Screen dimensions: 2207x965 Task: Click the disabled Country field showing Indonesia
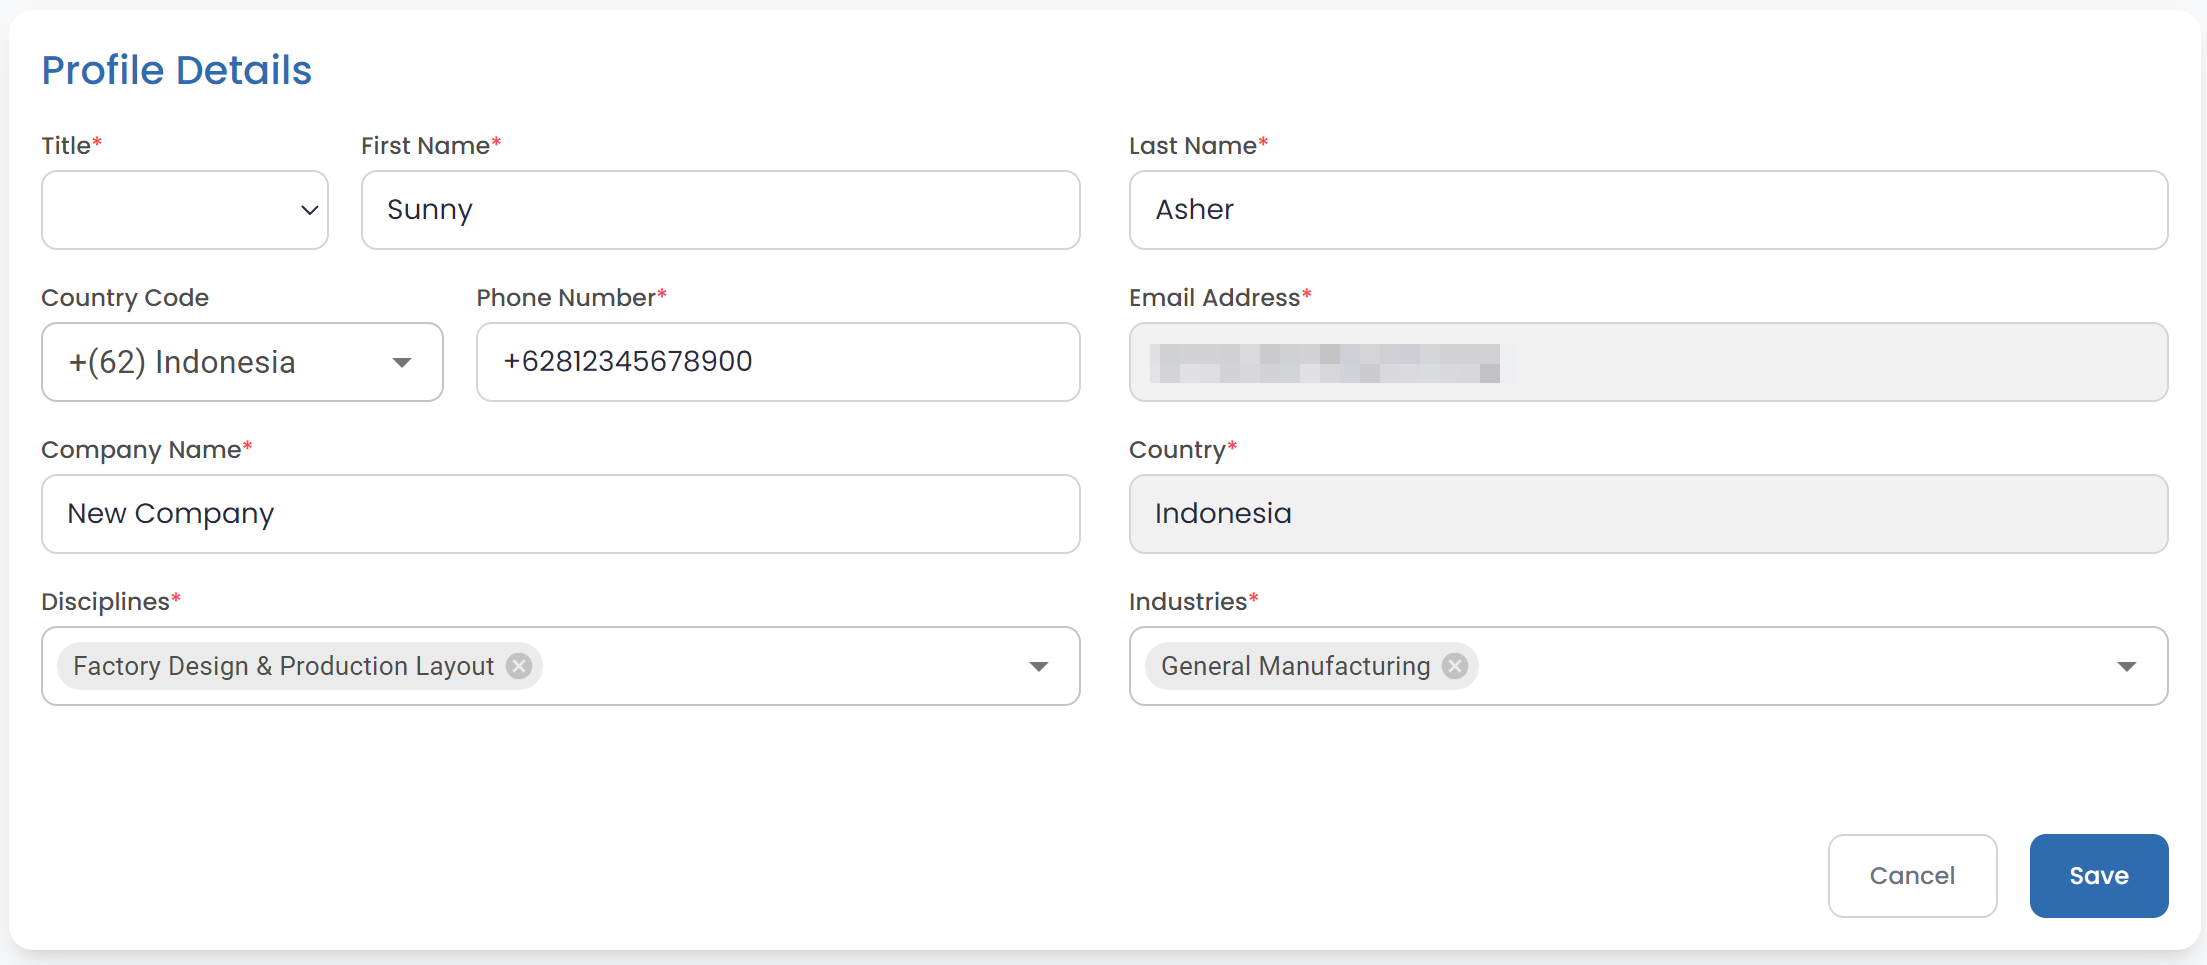(1647, 514)
